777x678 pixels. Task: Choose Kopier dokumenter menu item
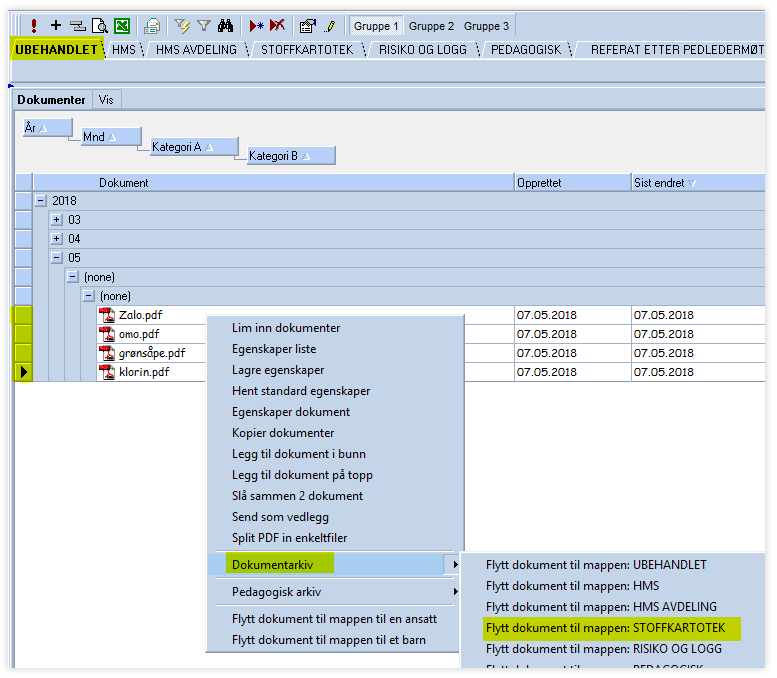click(x=283, y=433)
